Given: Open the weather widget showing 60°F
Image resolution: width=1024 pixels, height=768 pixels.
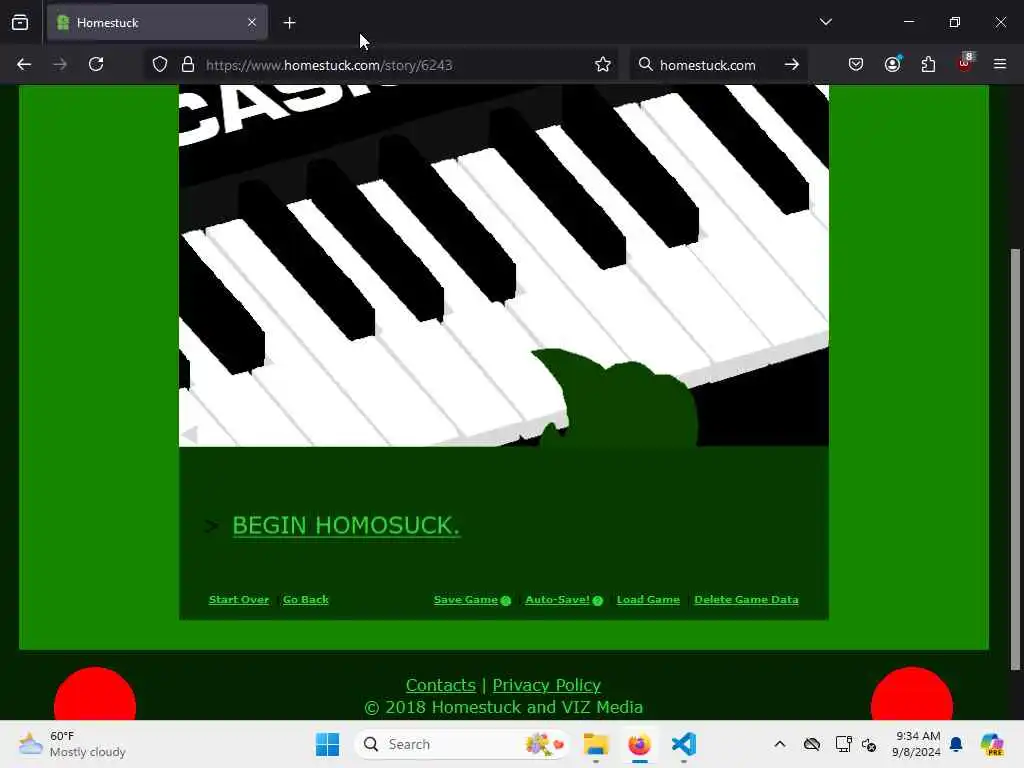Looking at the screenshot, I should tap(72, 744).
